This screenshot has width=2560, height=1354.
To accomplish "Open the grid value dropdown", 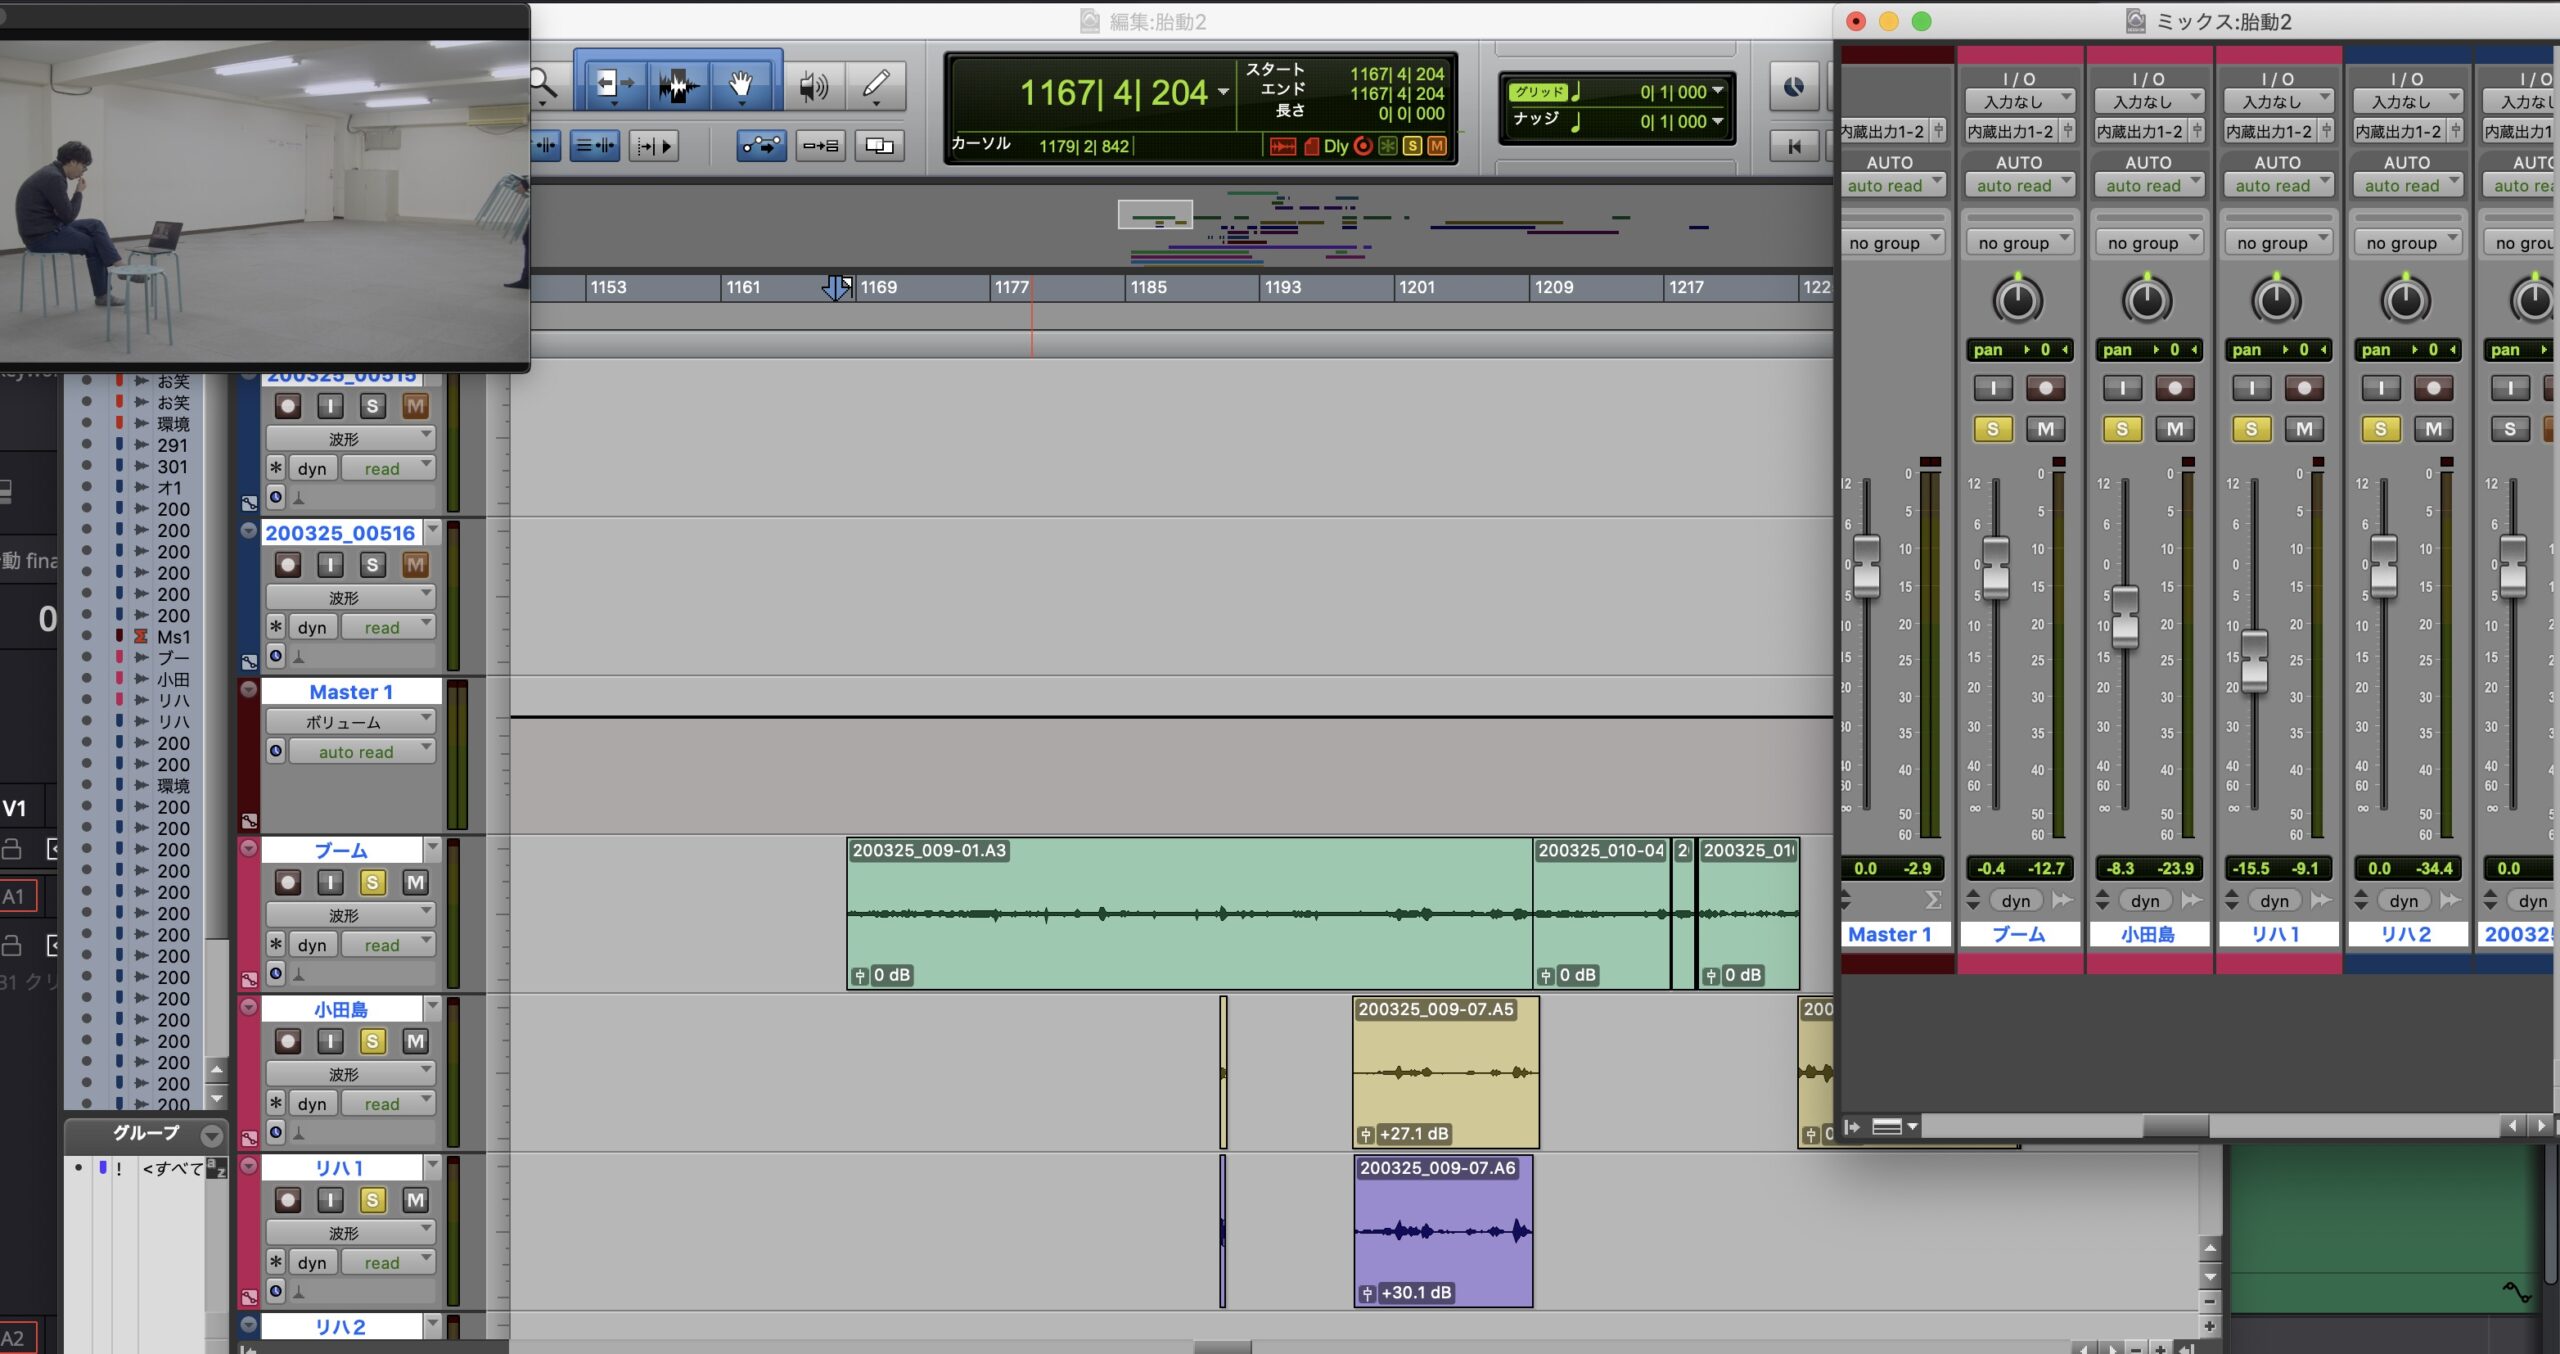I will tap(1718, 91).
